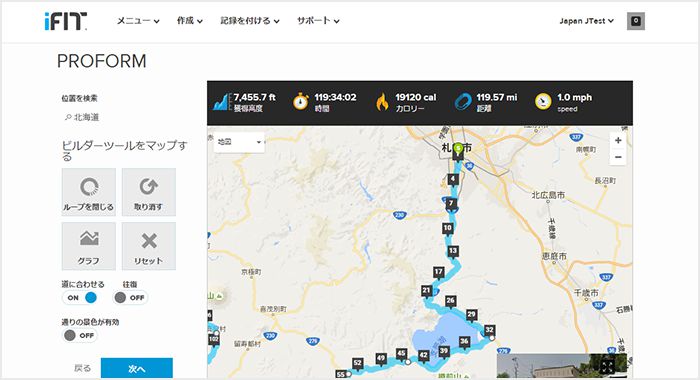Viewport: 700px width, 380px height.
Task: Click the Undo (取り消す) arrow icon
Action: pos(148,187)
